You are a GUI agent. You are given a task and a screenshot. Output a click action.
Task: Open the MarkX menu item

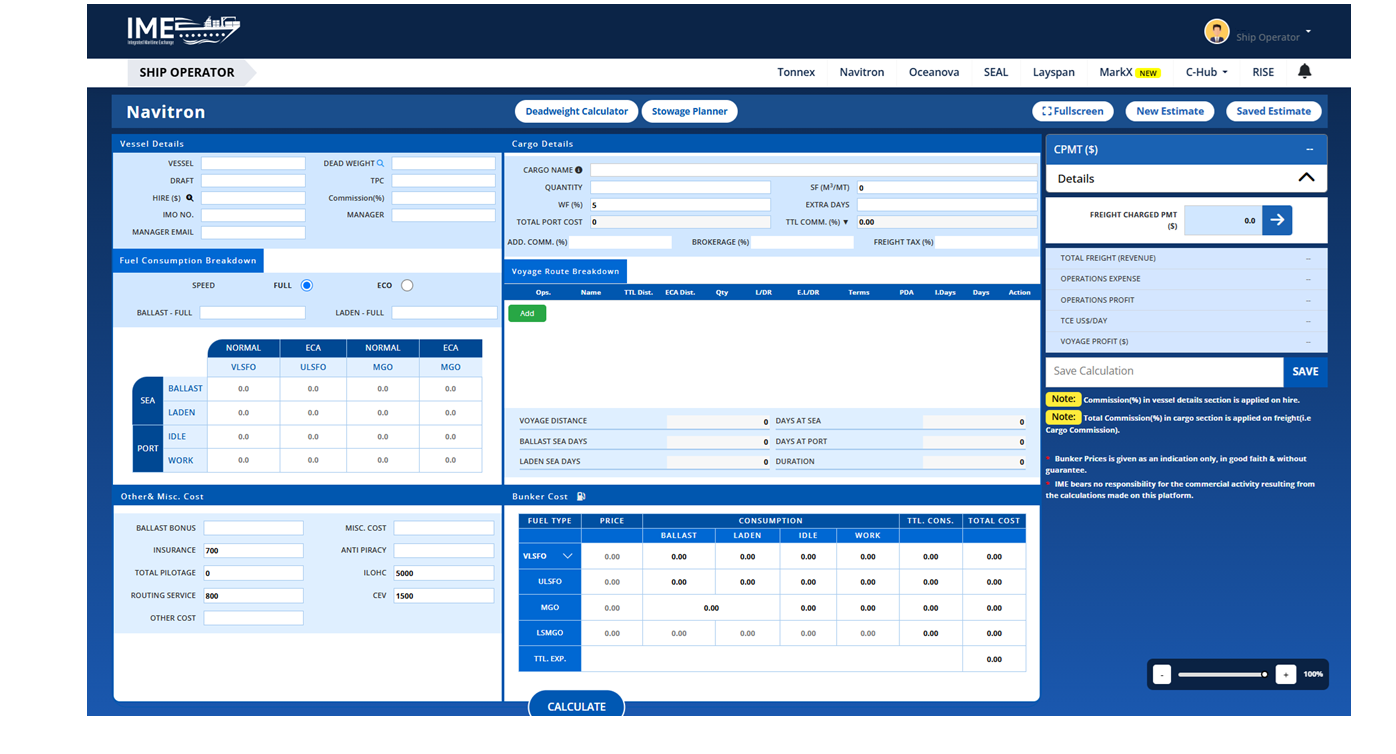1129,72
